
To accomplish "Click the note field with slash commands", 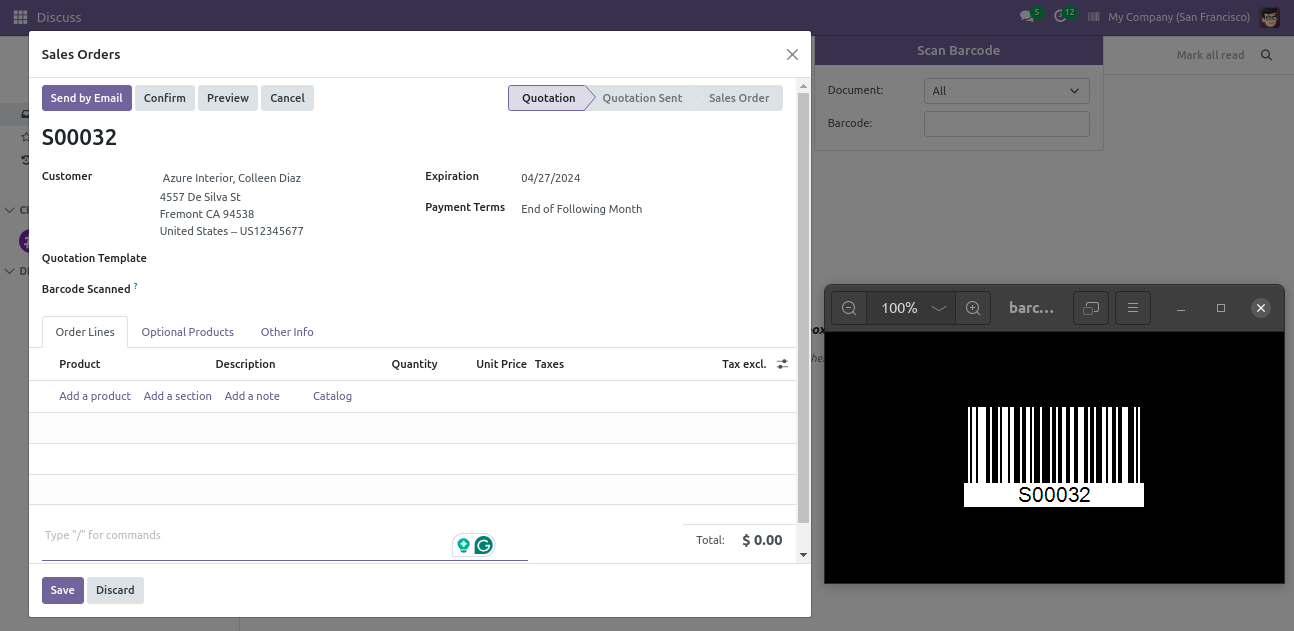I will 285,540.
